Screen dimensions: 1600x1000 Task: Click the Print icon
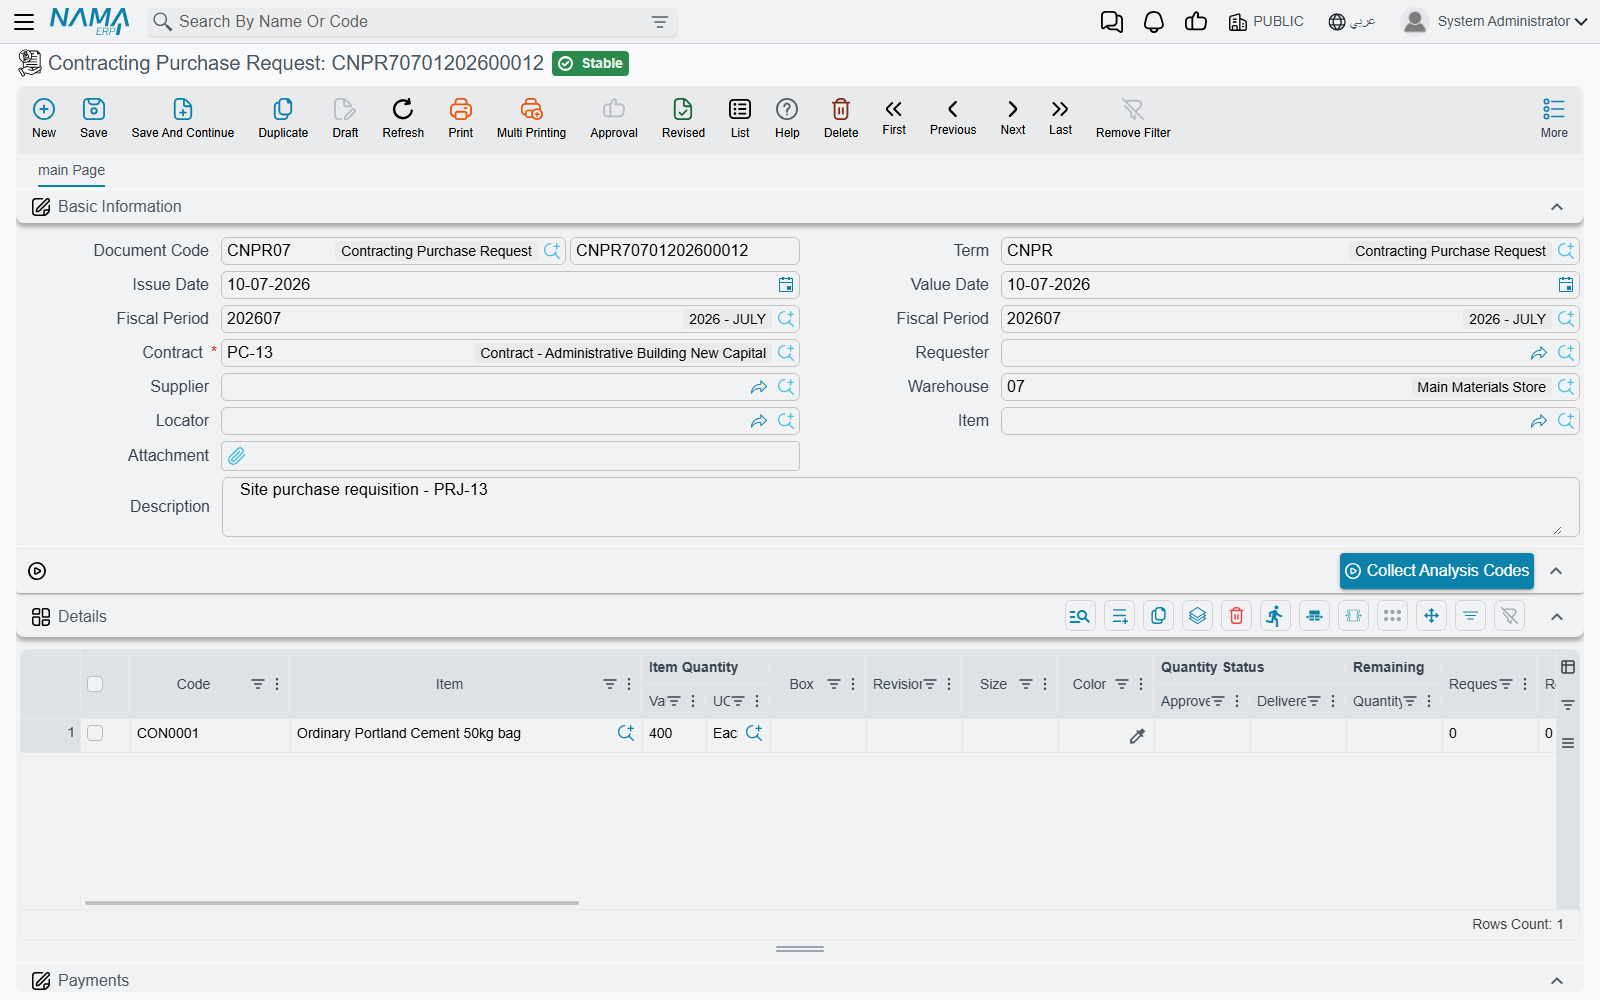[461, 109]
